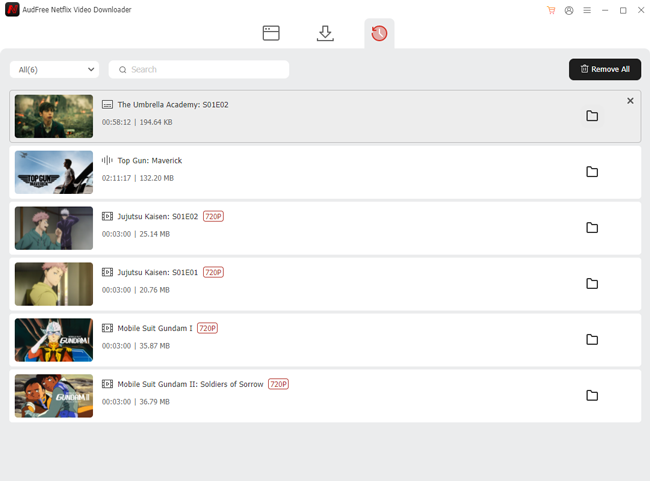Screen dimensions: 650x481
Task: Open the shopping cart icon
Action: (x=551, y=10)
